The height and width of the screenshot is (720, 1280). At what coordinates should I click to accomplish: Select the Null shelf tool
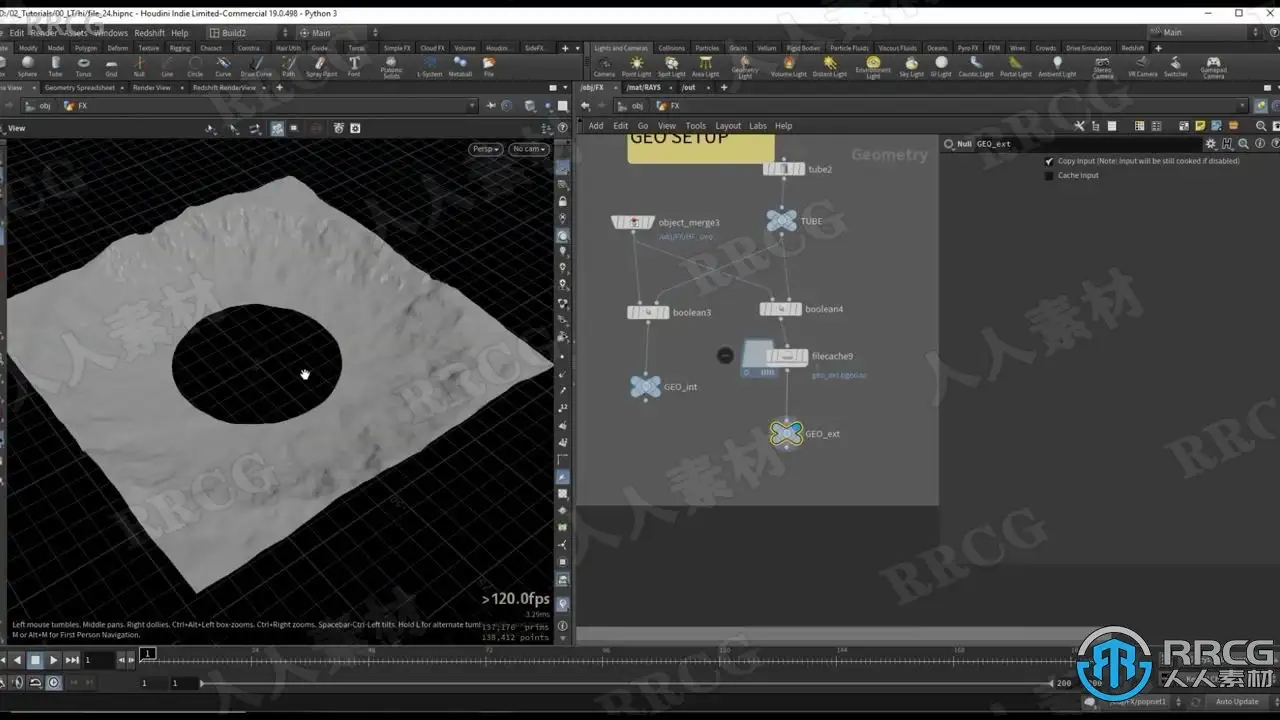click(139, 66)
